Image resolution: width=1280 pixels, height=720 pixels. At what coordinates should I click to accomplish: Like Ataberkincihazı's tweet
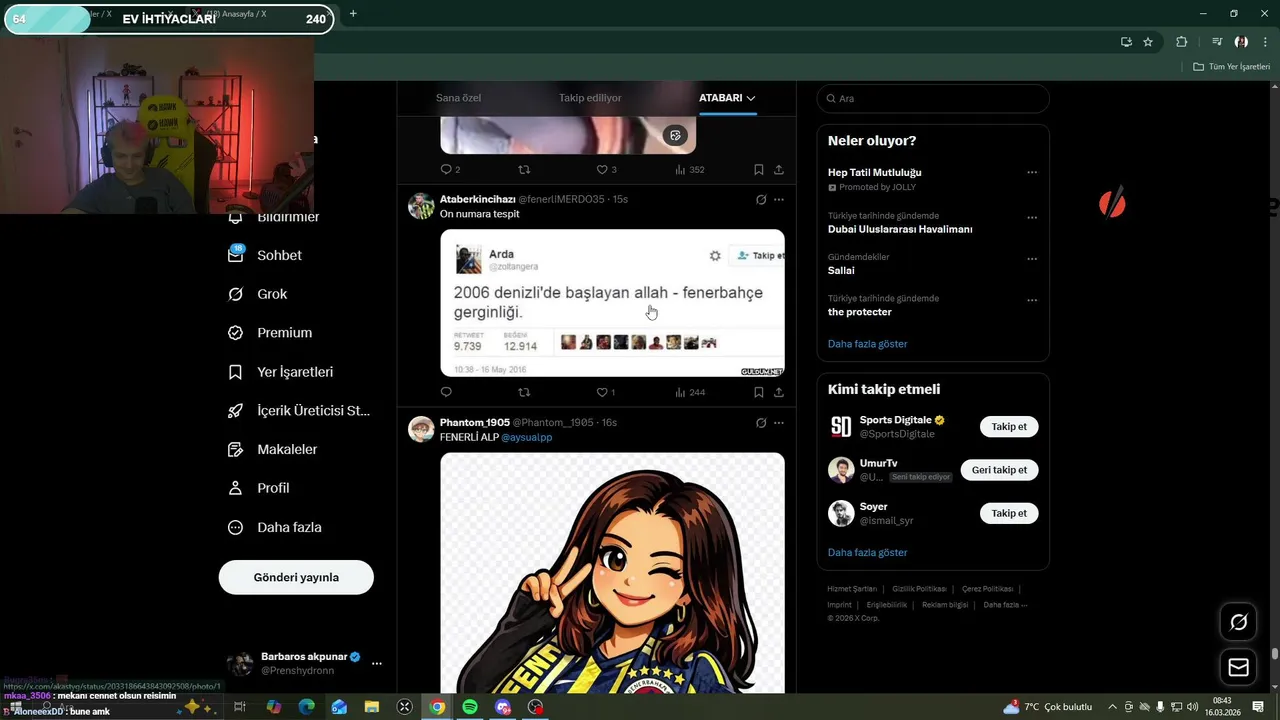[x=605, y=392]
